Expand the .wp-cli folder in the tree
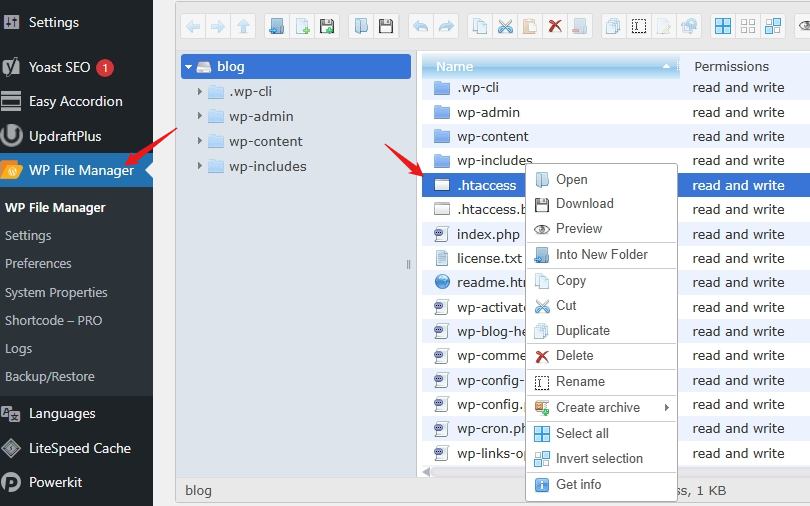The height and width of the screenshot is (506, 810). [199, 91]
